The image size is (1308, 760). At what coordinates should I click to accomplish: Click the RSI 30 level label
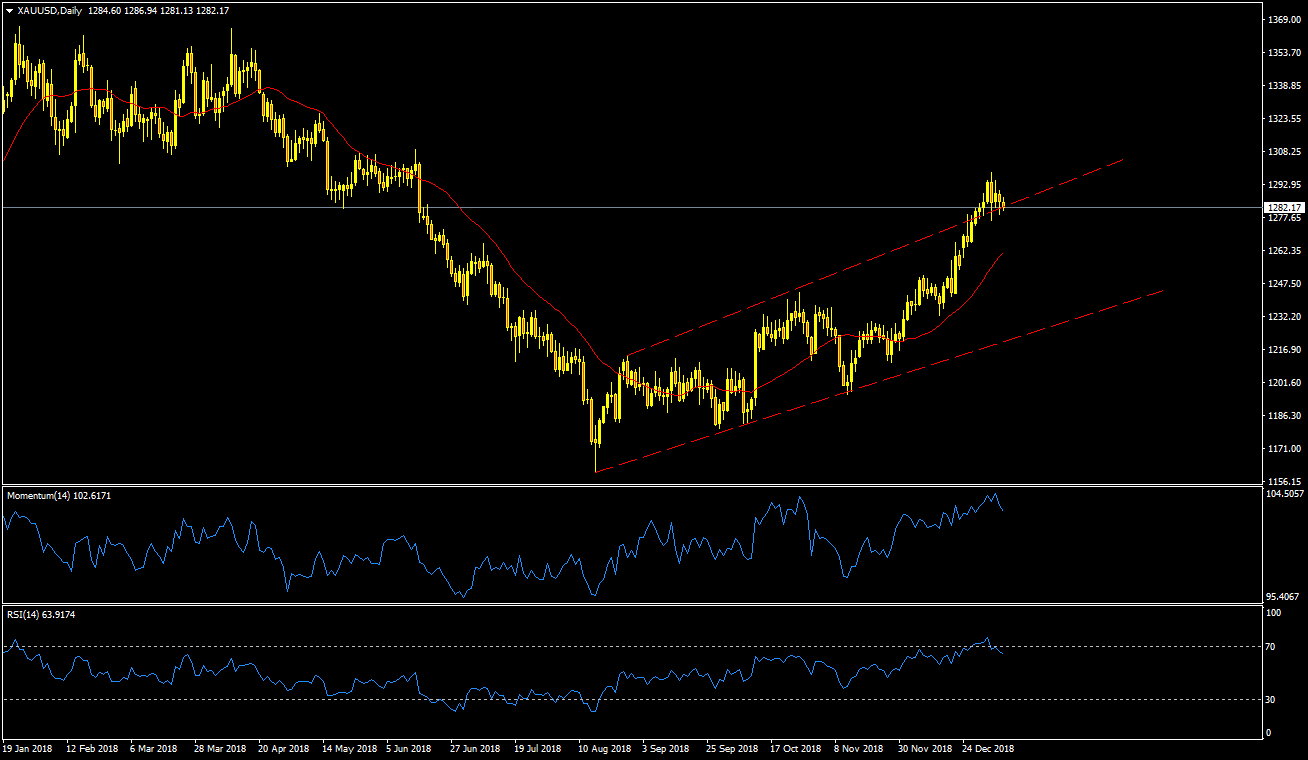click(1271, 699)
